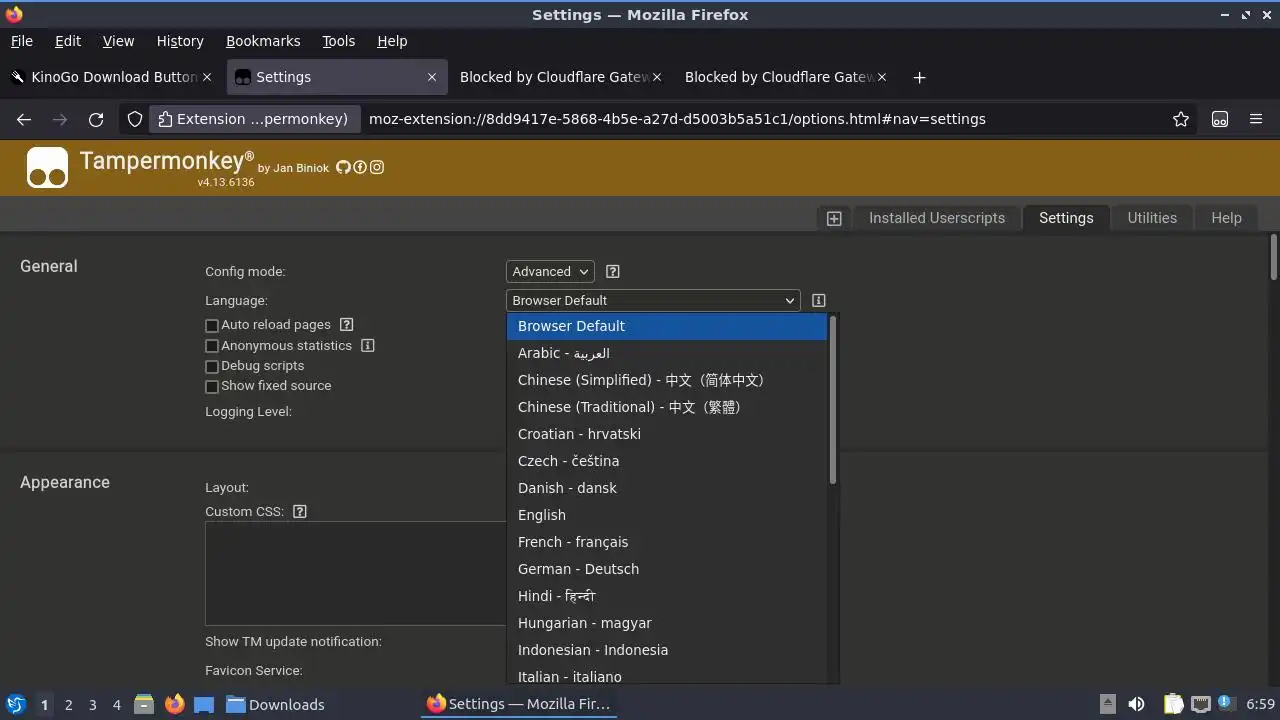Screen dimensions: 1280x720
Task: Enable Debug scripts checkbox
Action: (212, 366)
